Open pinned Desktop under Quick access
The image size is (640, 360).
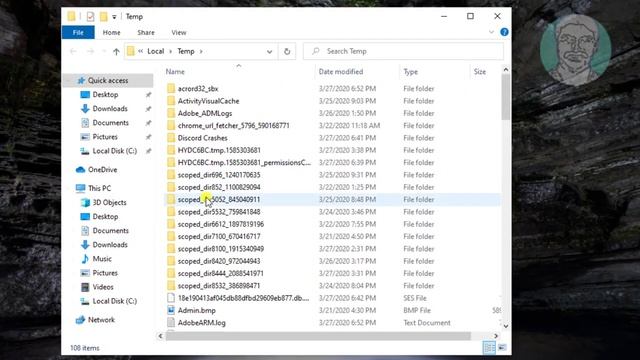[x=105, y=94]
